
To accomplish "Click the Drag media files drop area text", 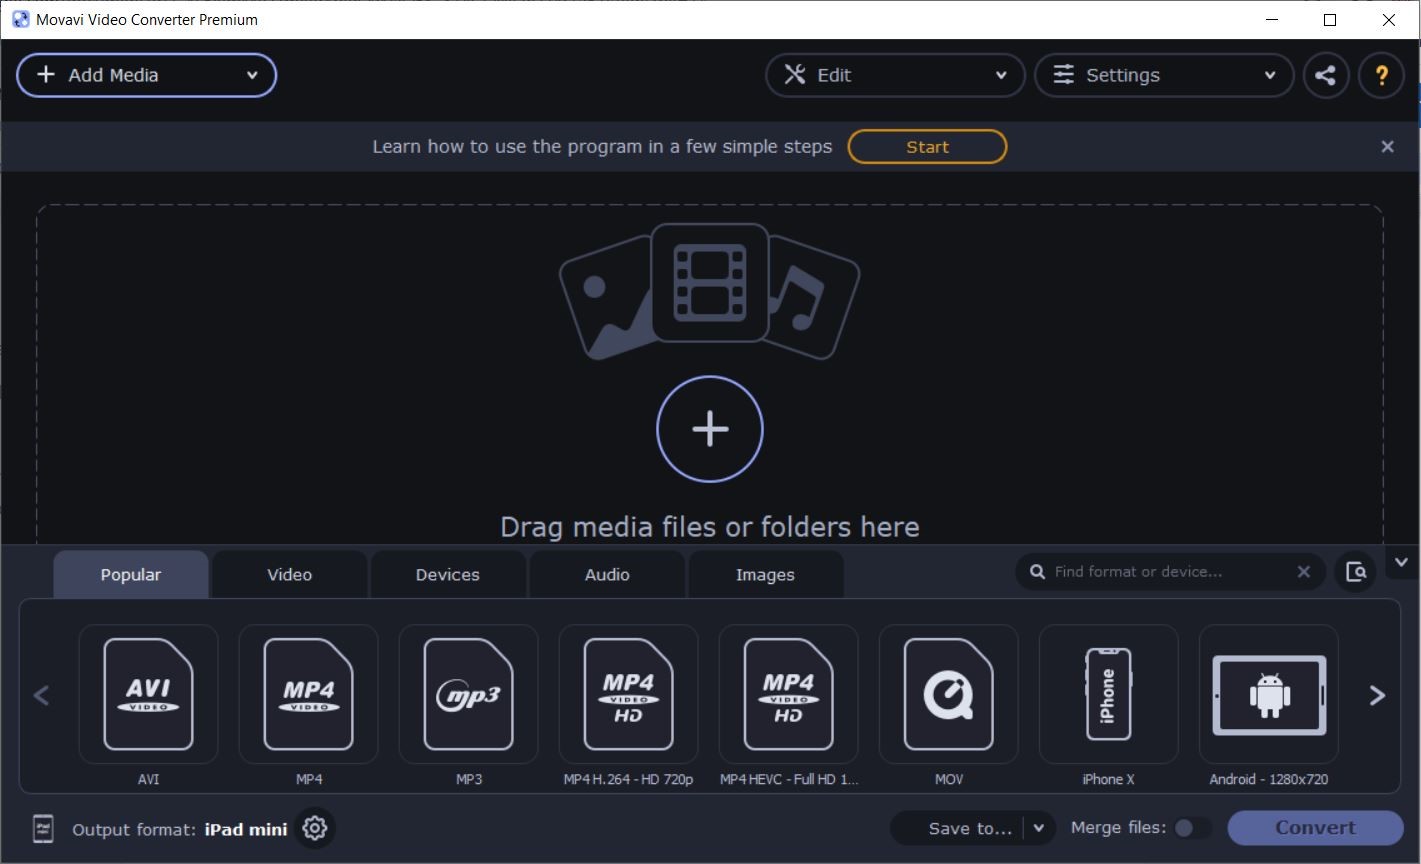I will point(710,527).
